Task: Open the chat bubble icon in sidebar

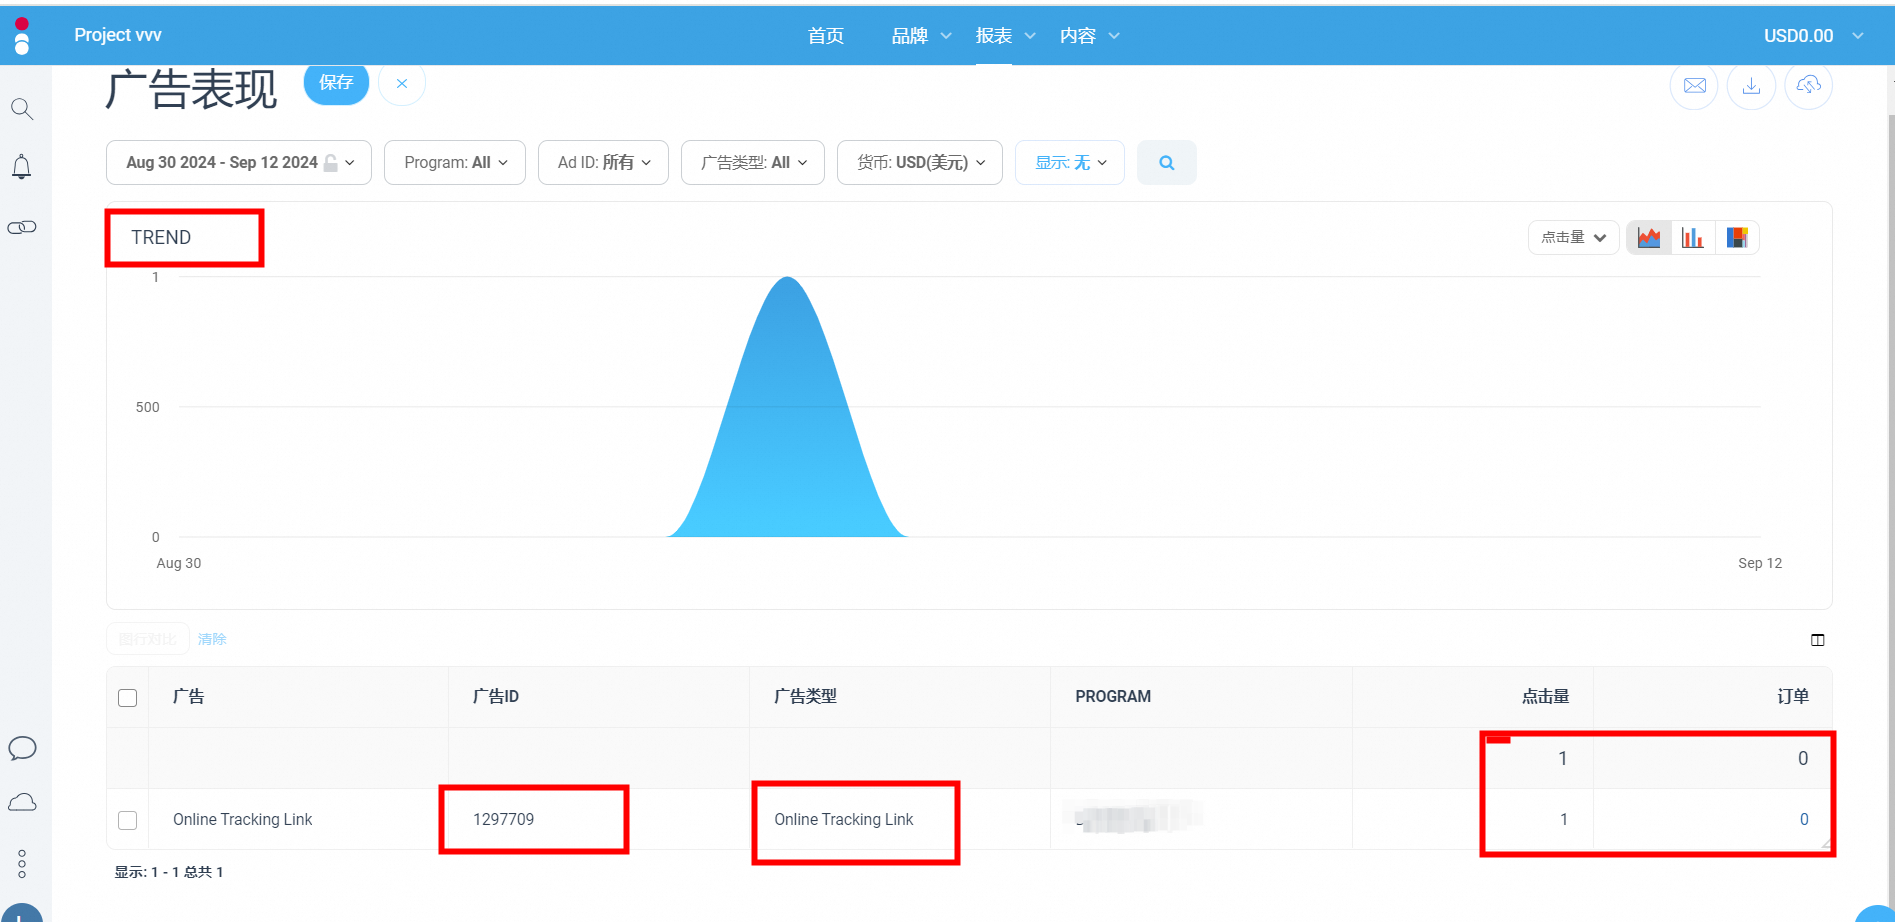Action: [22, 748]
